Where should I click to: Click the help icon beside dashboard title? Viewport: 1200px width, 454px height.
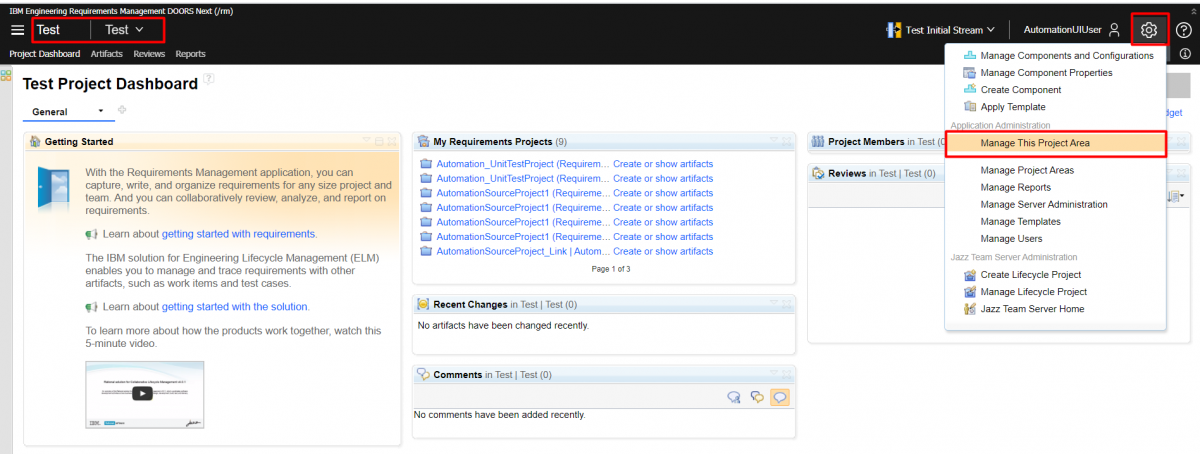tap(209, 79)
